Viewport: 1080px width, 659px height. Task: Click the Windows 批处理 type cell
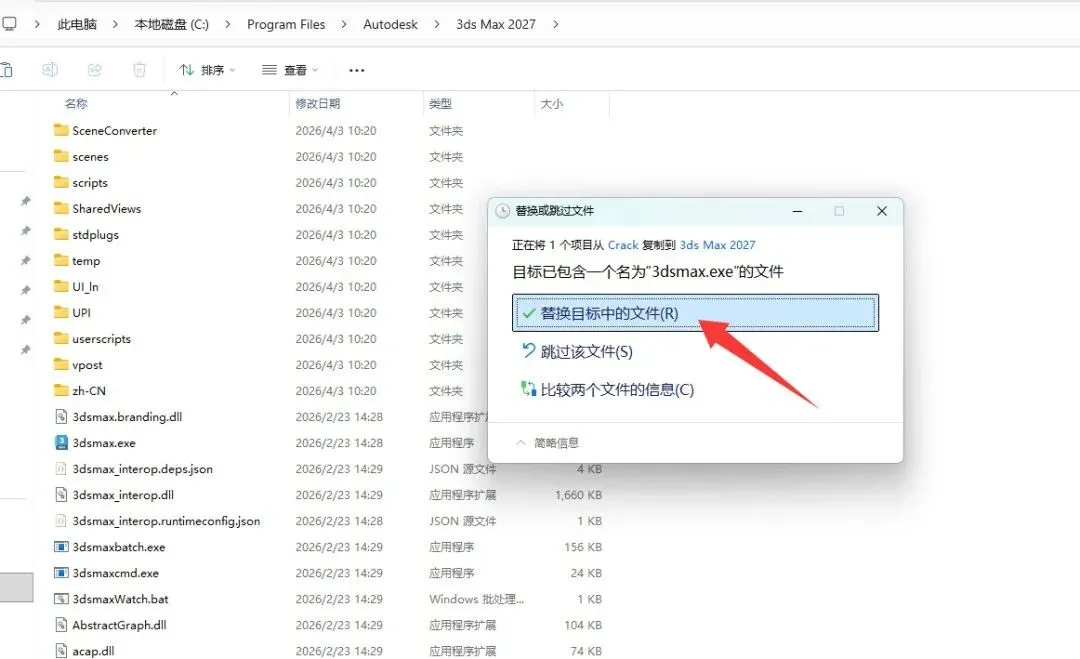click(x=477, y=599)
